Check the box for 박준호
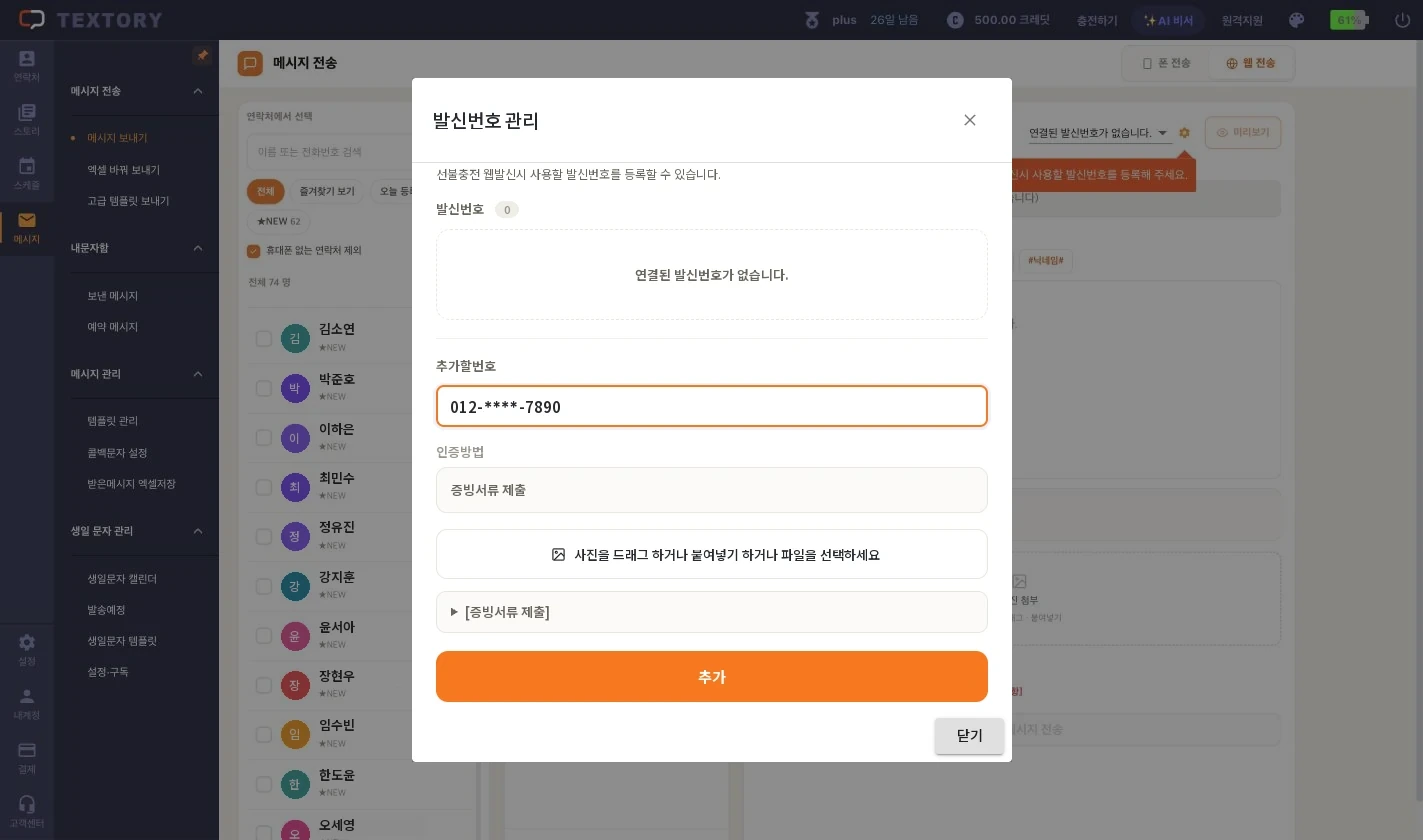 click(x=264, y=388)
